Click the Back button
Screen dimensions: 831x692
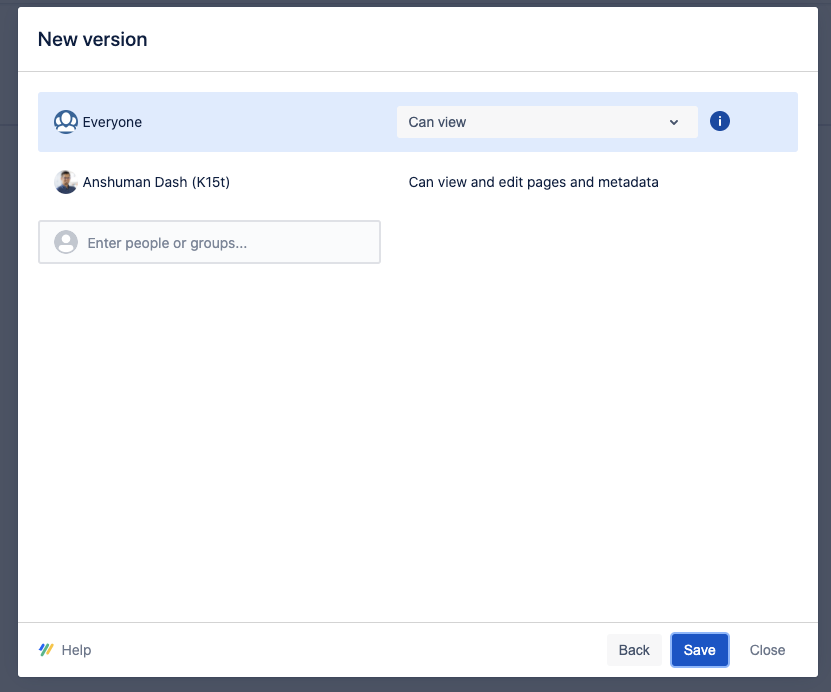(x=634, y=650)
